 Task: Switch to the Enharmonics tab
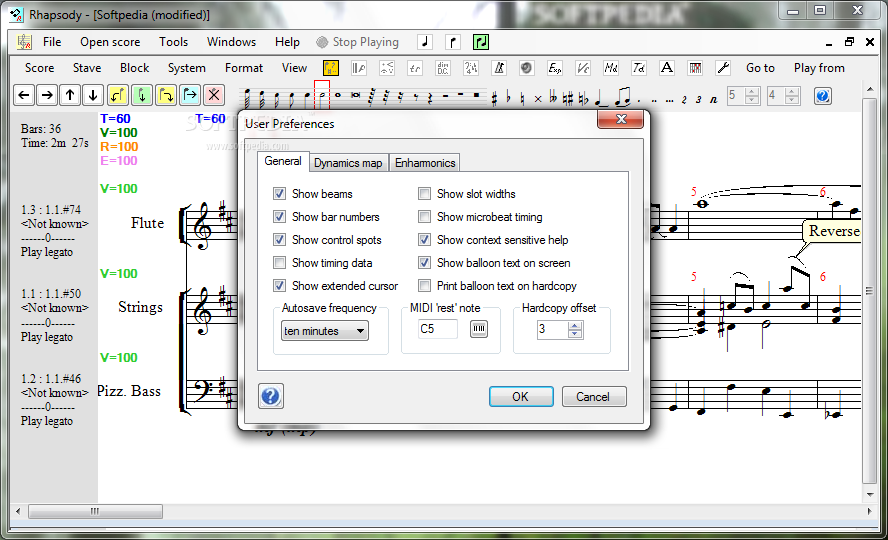425,163
